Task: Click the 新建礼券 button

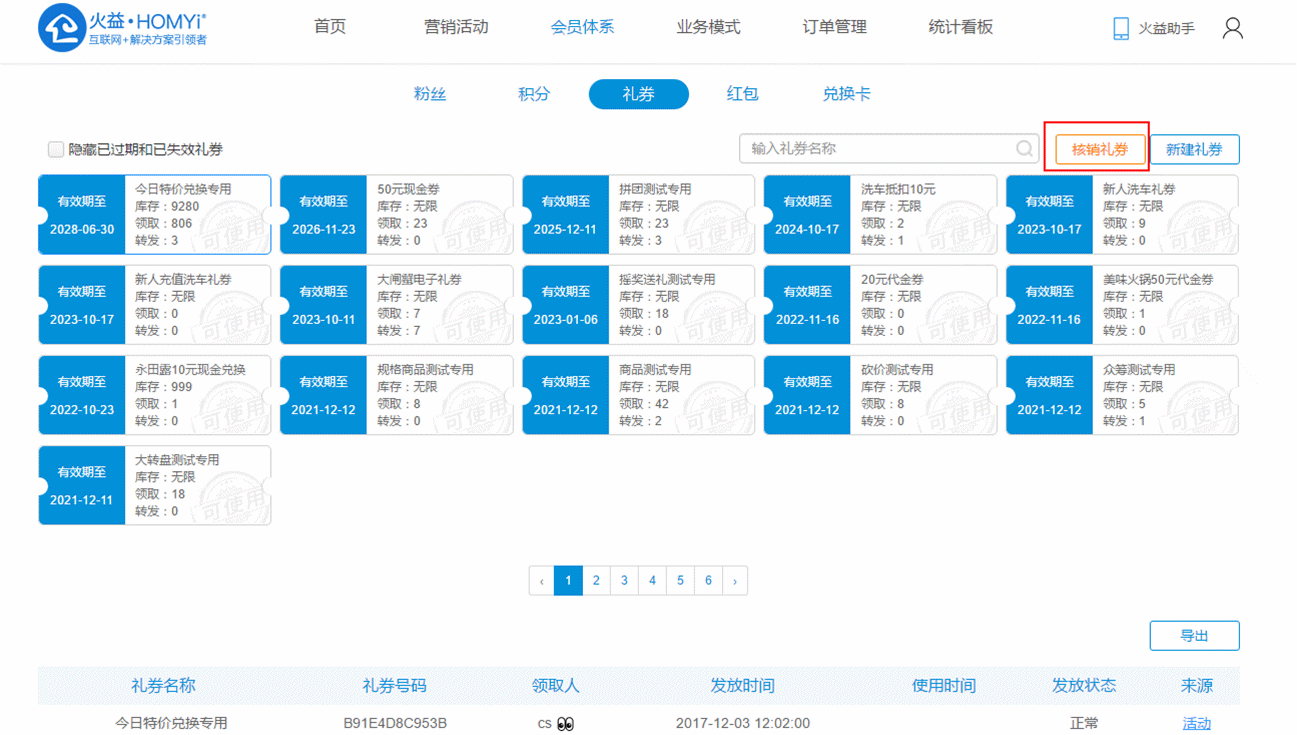Action: [1194, 150]
